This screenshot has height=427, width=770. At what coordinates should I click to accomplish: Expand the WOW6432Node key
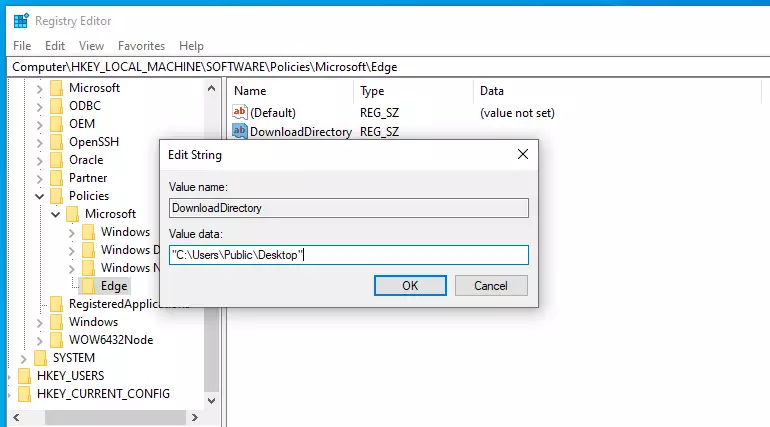[x=40, y=341]
